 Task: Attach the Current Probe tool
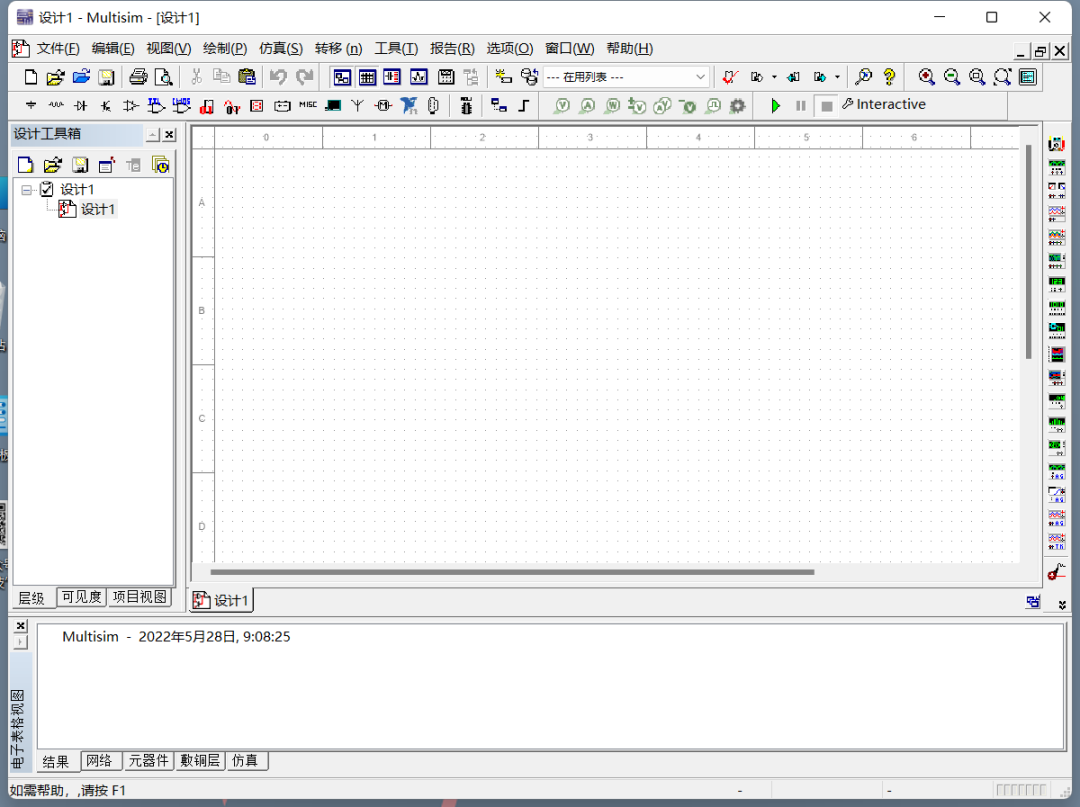[x=1056, y=573]
